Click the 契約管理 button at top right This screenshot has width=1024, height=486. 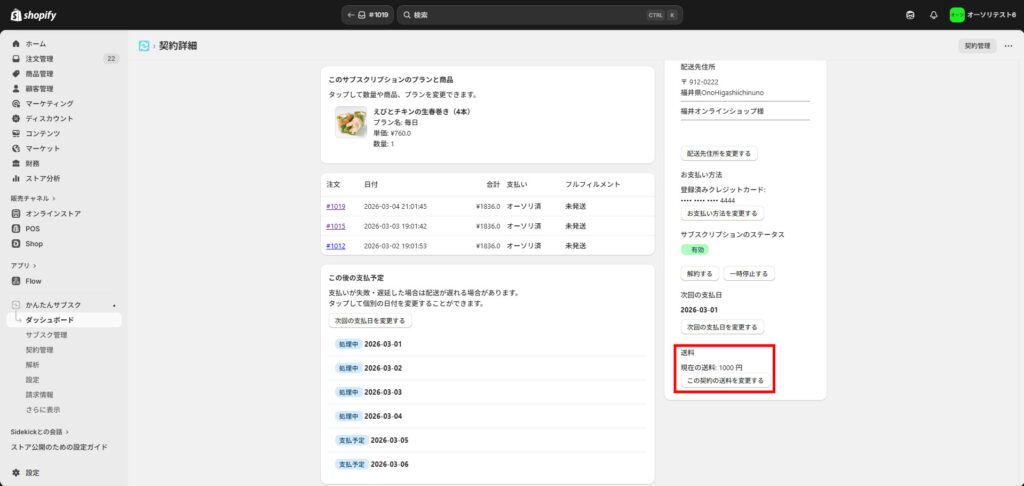point(976,46)
